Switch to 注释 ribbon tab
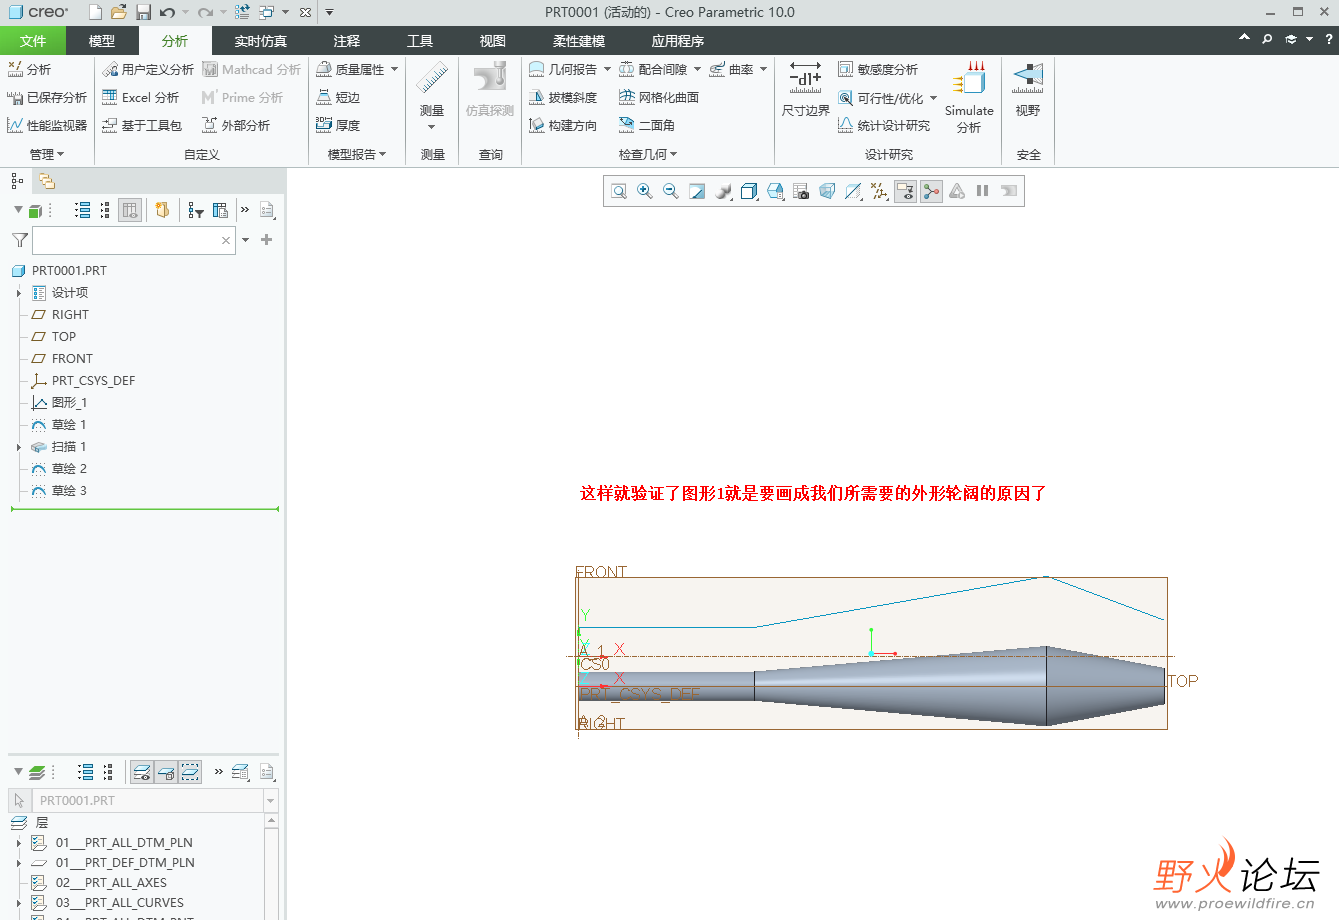 coord(347,41)
